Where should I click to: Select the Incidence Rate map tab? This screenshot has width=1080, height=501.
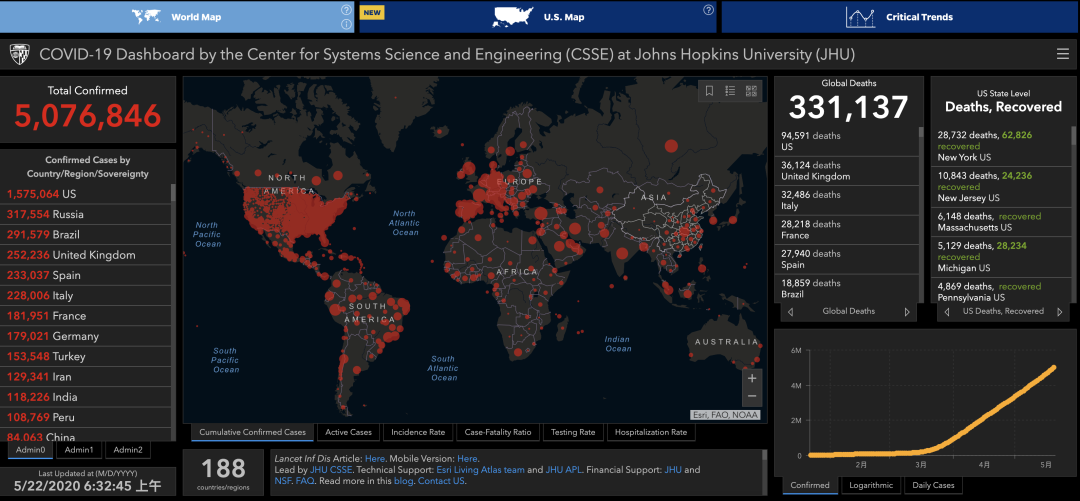[x=418, y=432]
